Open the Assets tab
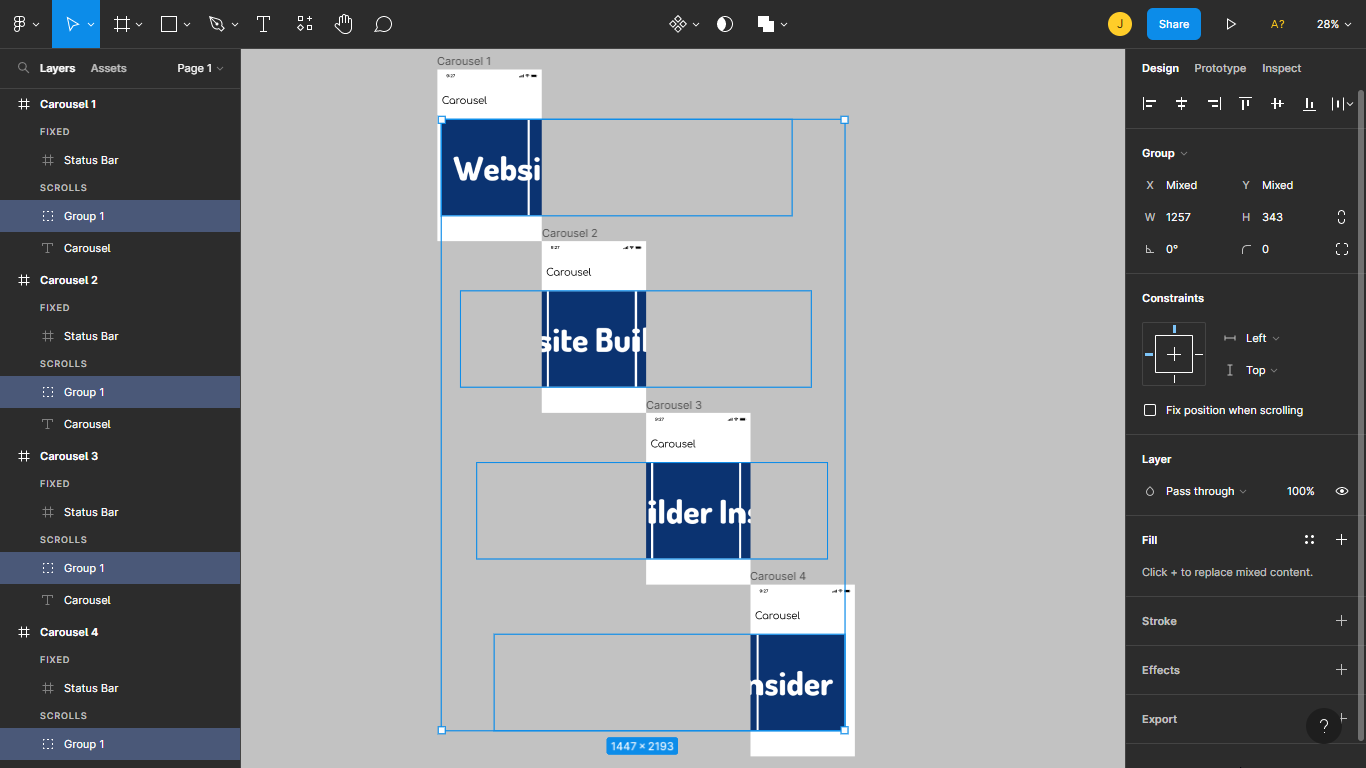 click(x=108, y=68)
